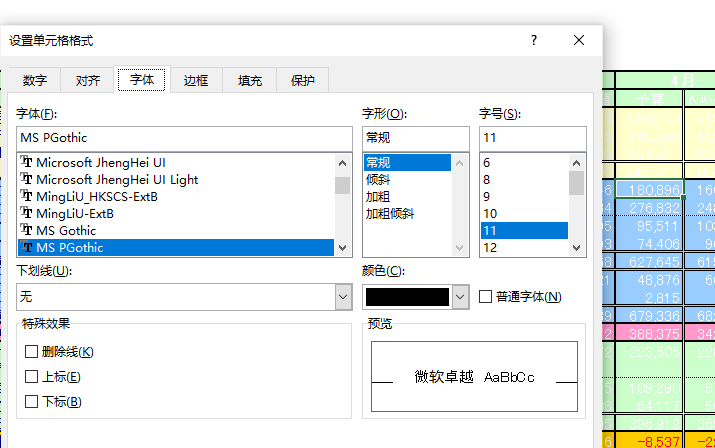Select Microsoft JhengHei UI Light font

(117, 179)
